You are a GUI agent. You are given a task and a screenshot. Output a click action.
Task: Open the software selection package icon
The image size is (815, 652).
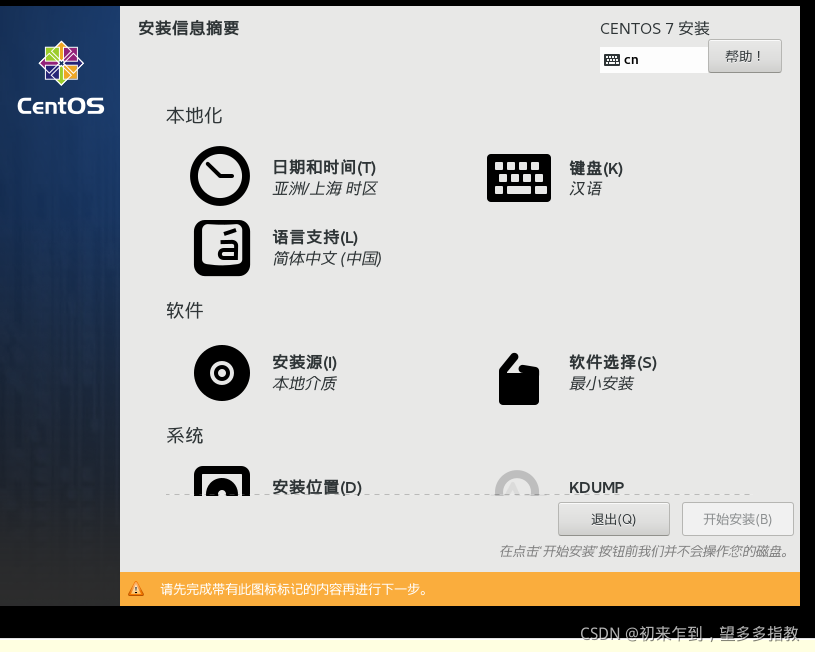coord(519,379)
